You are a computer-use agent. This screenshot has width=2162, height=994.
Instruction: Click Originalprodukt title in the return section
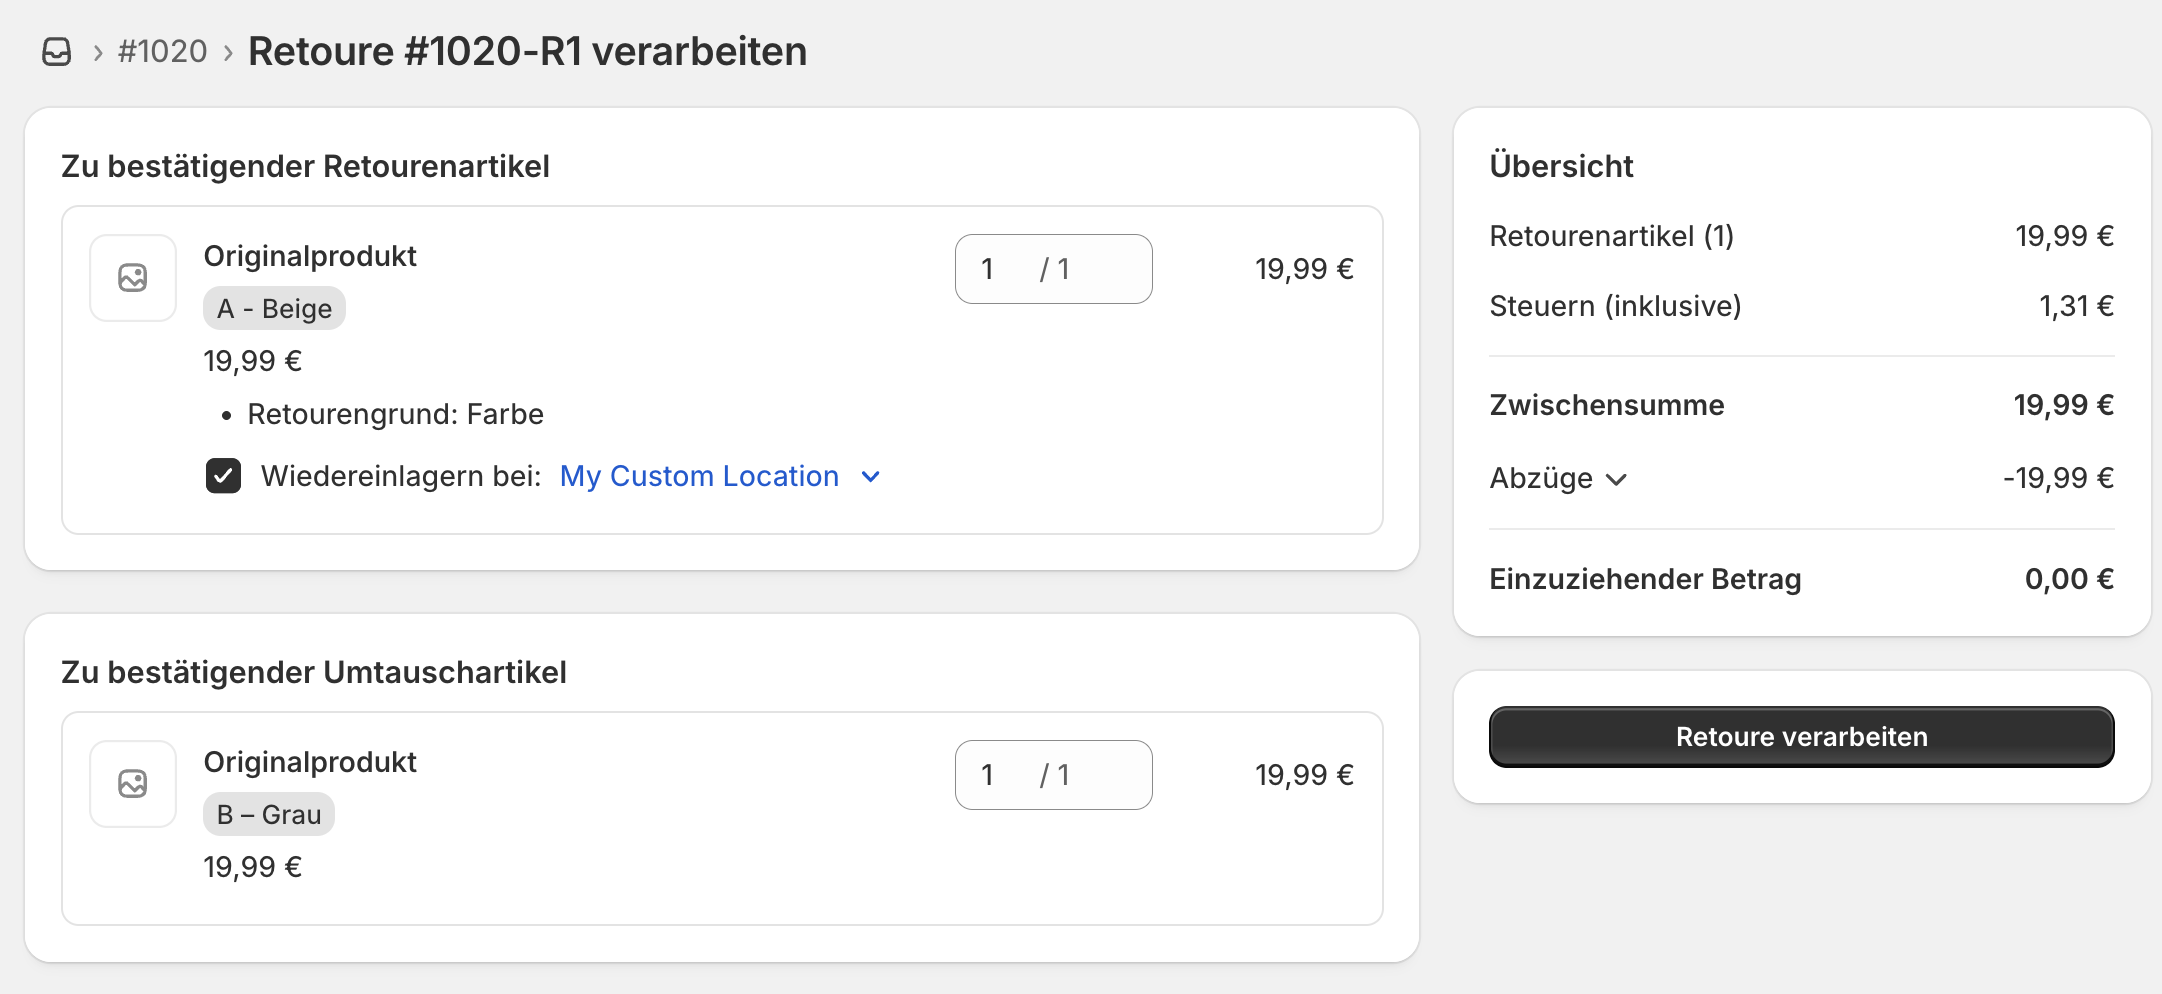pos(310,256)
